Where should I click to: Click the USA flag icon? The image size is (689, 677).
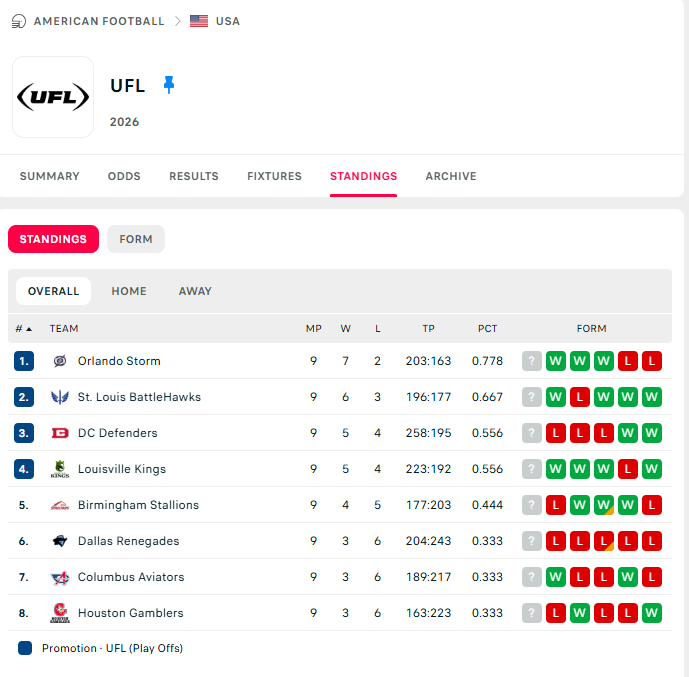click(x=199, y=21)
